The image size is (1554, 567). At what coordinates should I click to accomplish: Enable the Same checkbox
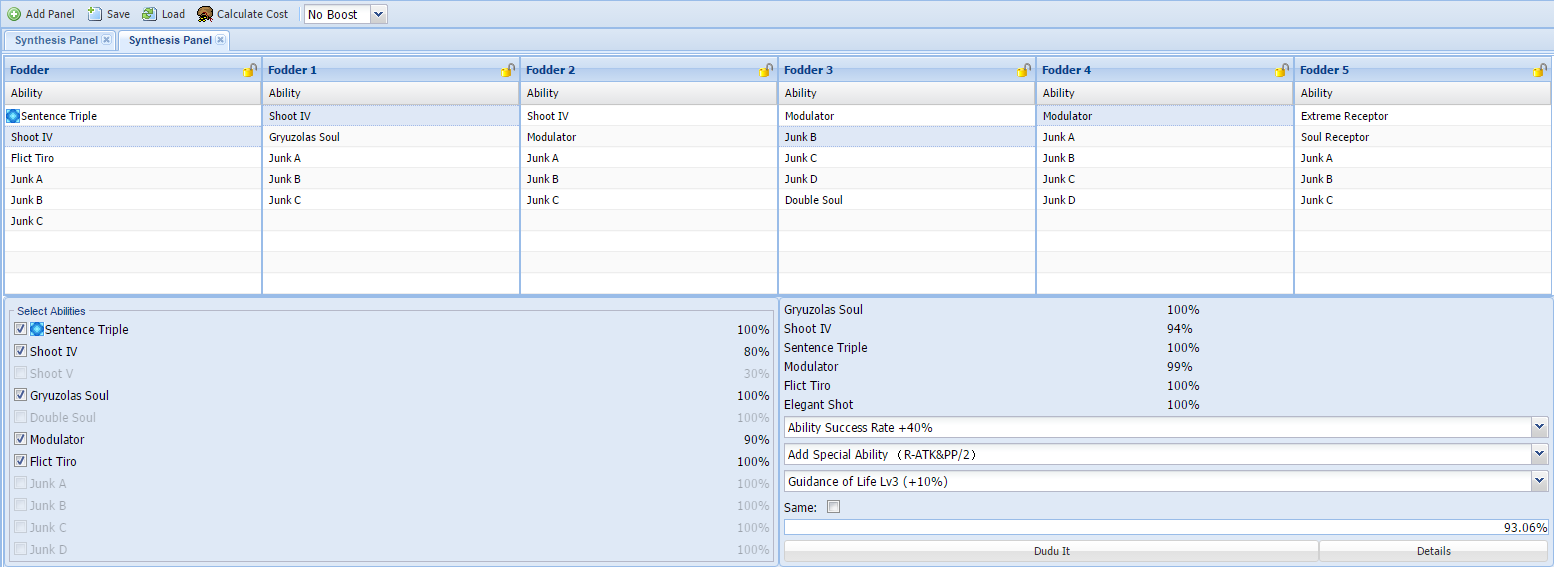(834, 507)
